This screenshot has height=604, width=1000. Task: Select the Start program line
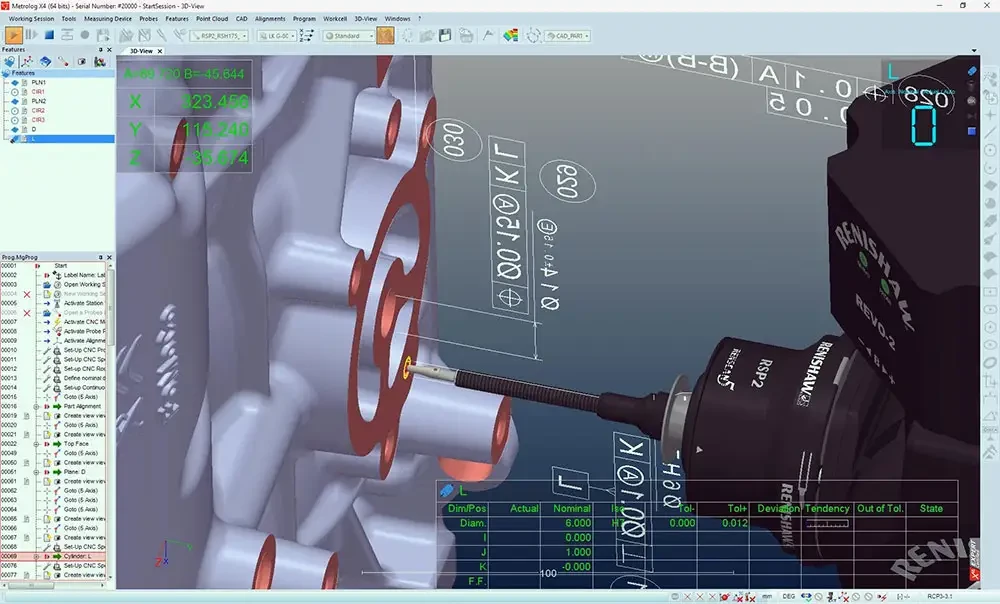pos(61,265)
